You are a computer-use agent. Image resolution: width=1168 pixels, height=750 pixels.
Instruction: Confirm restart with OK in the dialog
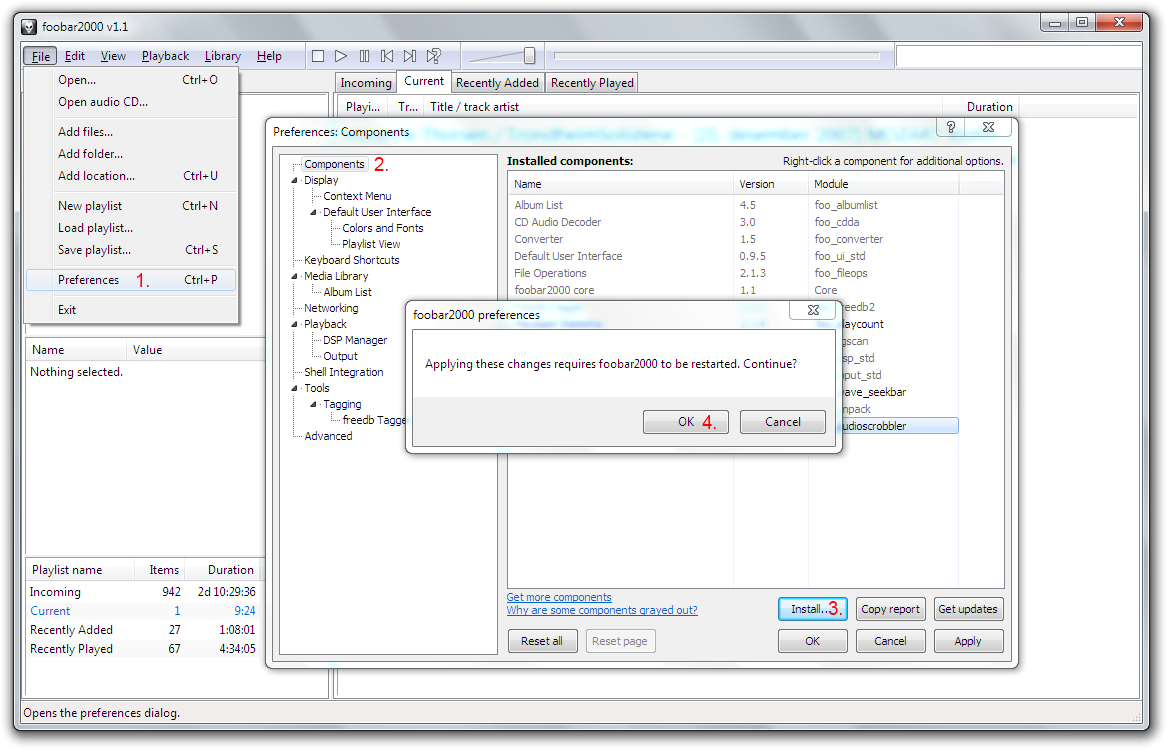[x=685, y=422]
